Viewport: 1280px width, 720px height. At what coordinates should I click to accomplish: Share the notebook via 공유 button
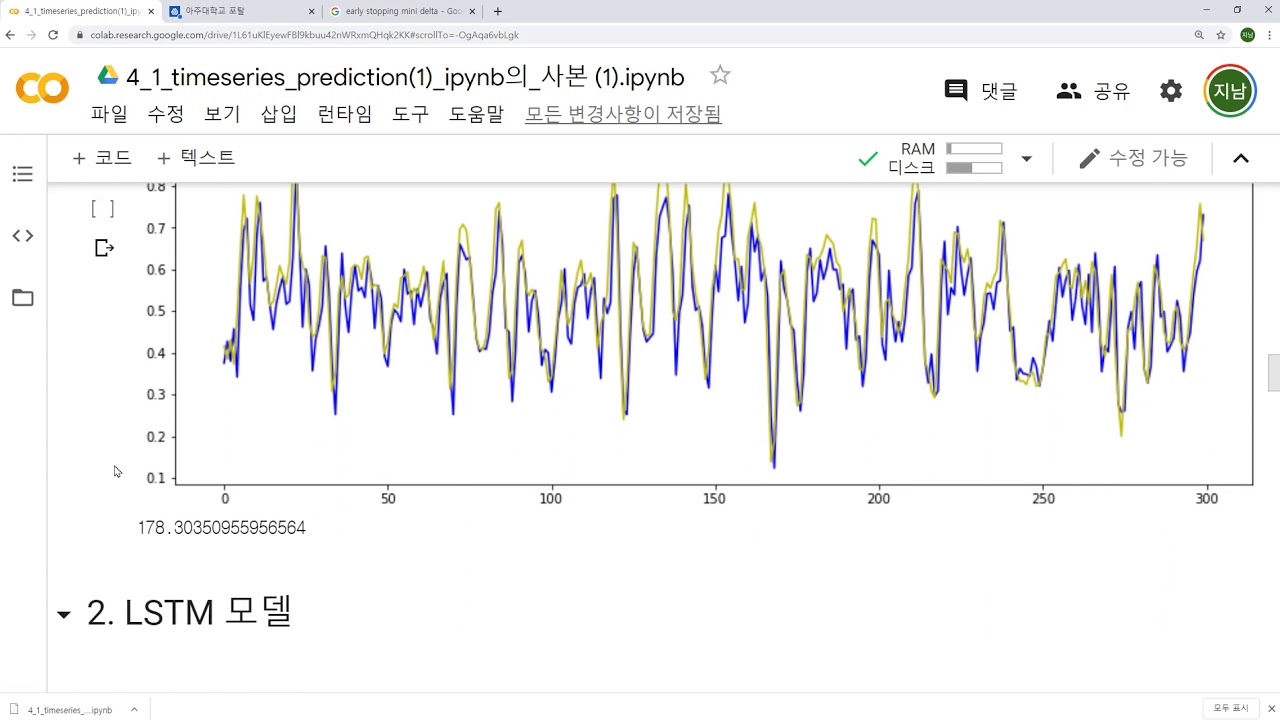click(x=1093, y=91)
